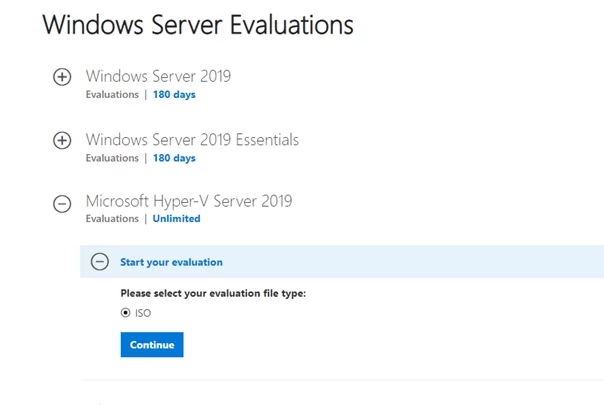Click the Continue button

152,345
